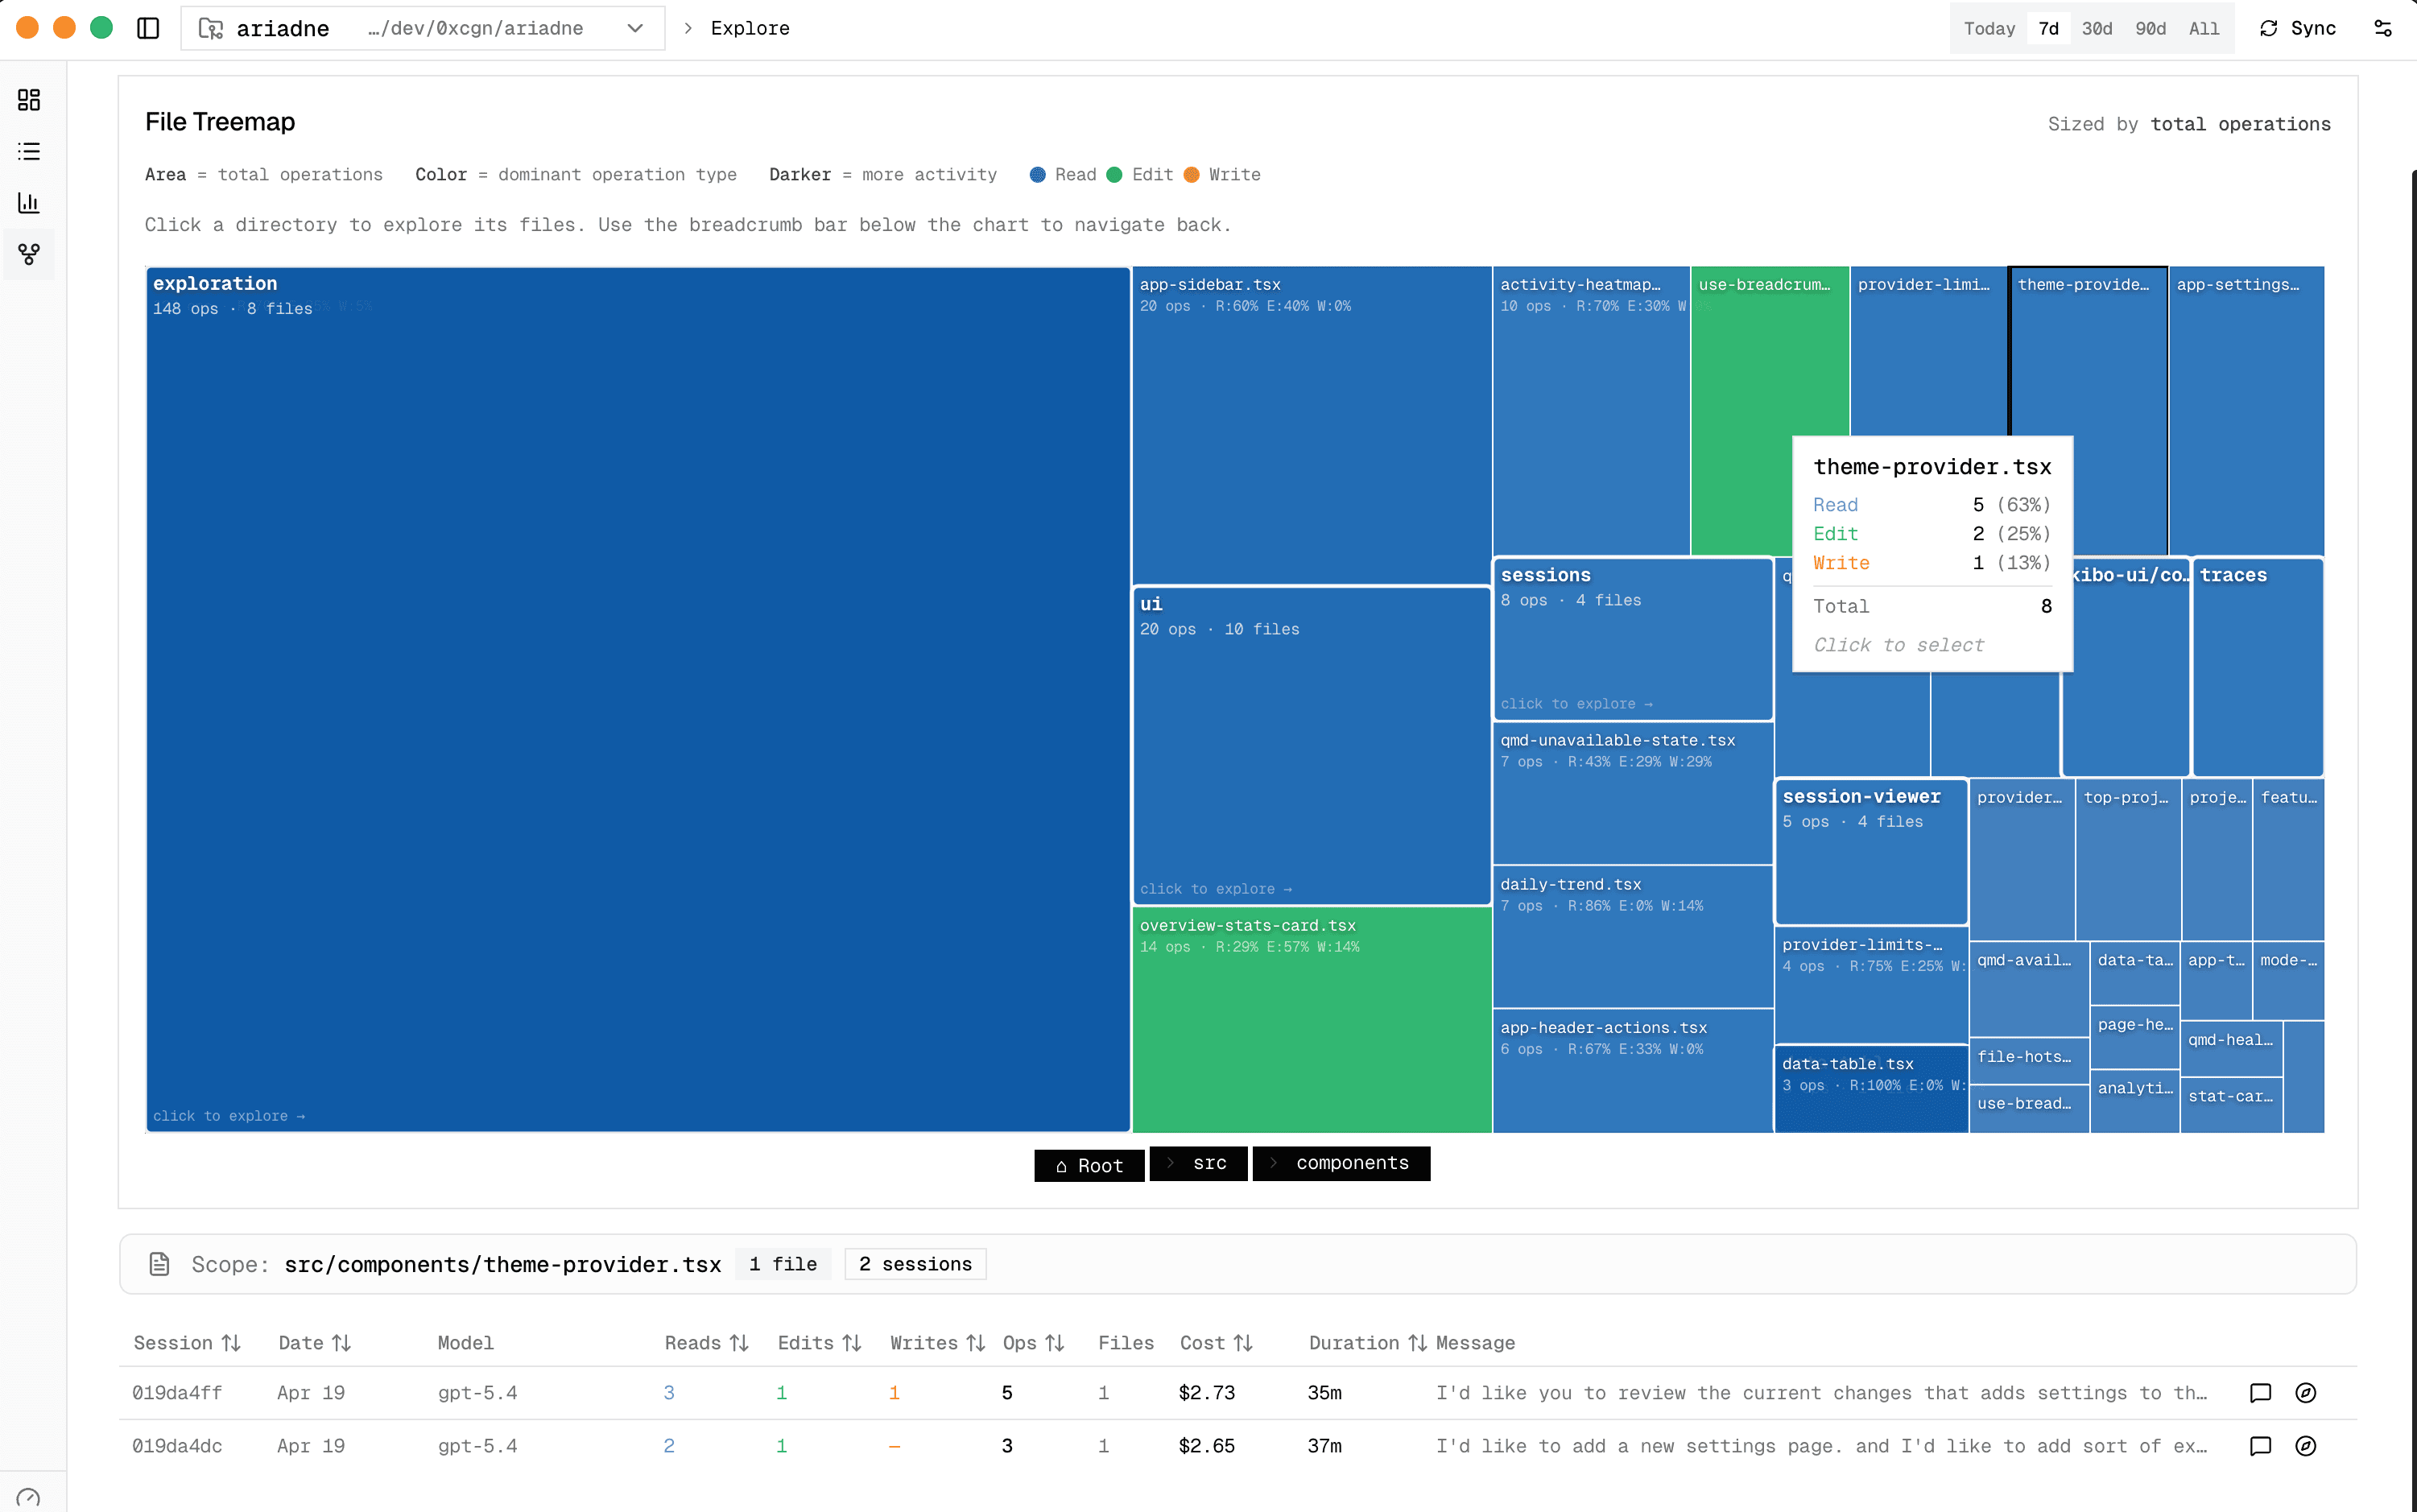This screenshot has width=2417, height=1512.
Task: Select the All time range
Action: (2205, 28)
